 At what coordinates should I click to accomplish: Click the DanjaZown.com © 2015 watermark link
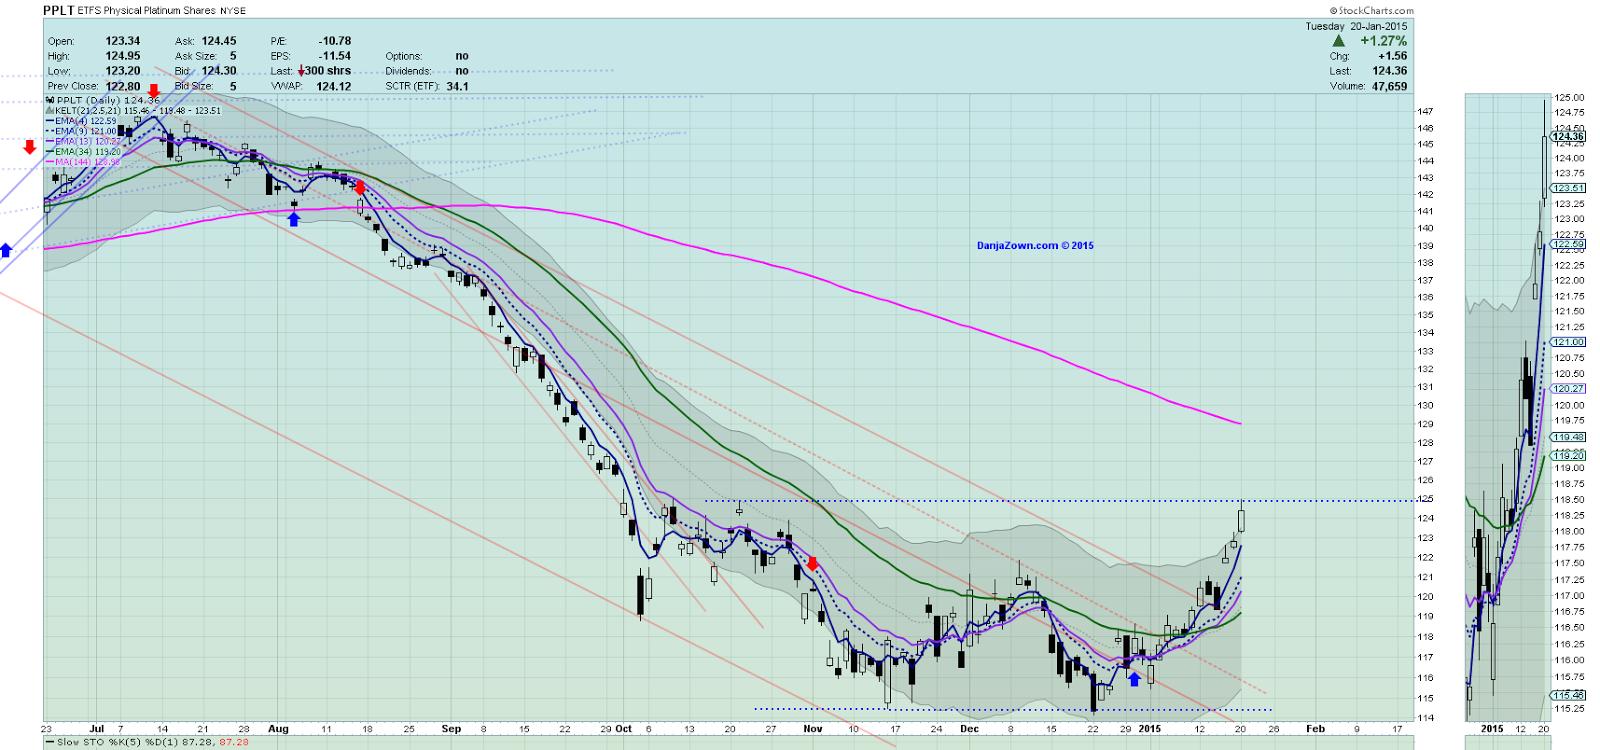coord(1035,245)
